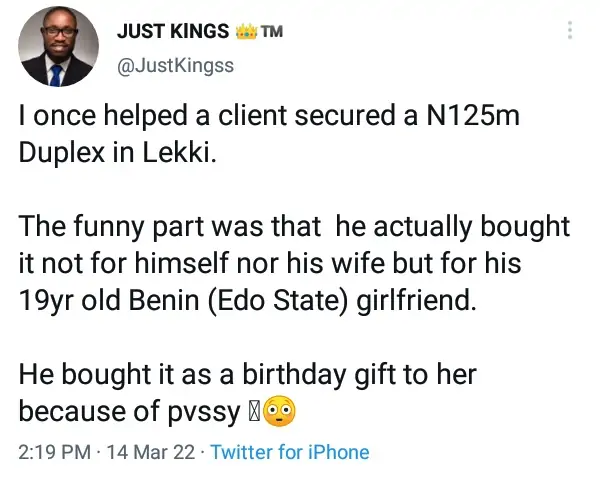Click the words "birthday gift" in the tweet

(316, 378)
